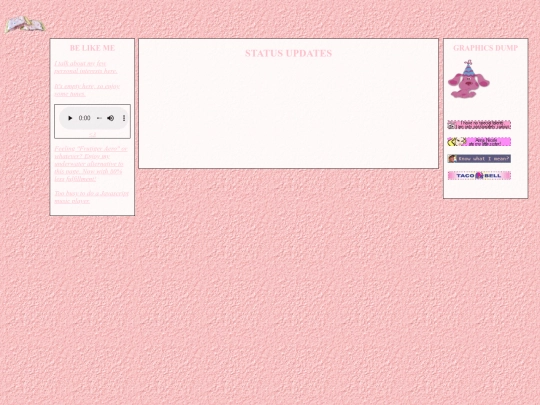Open the 'Javascript music player' link

[91, 197]
